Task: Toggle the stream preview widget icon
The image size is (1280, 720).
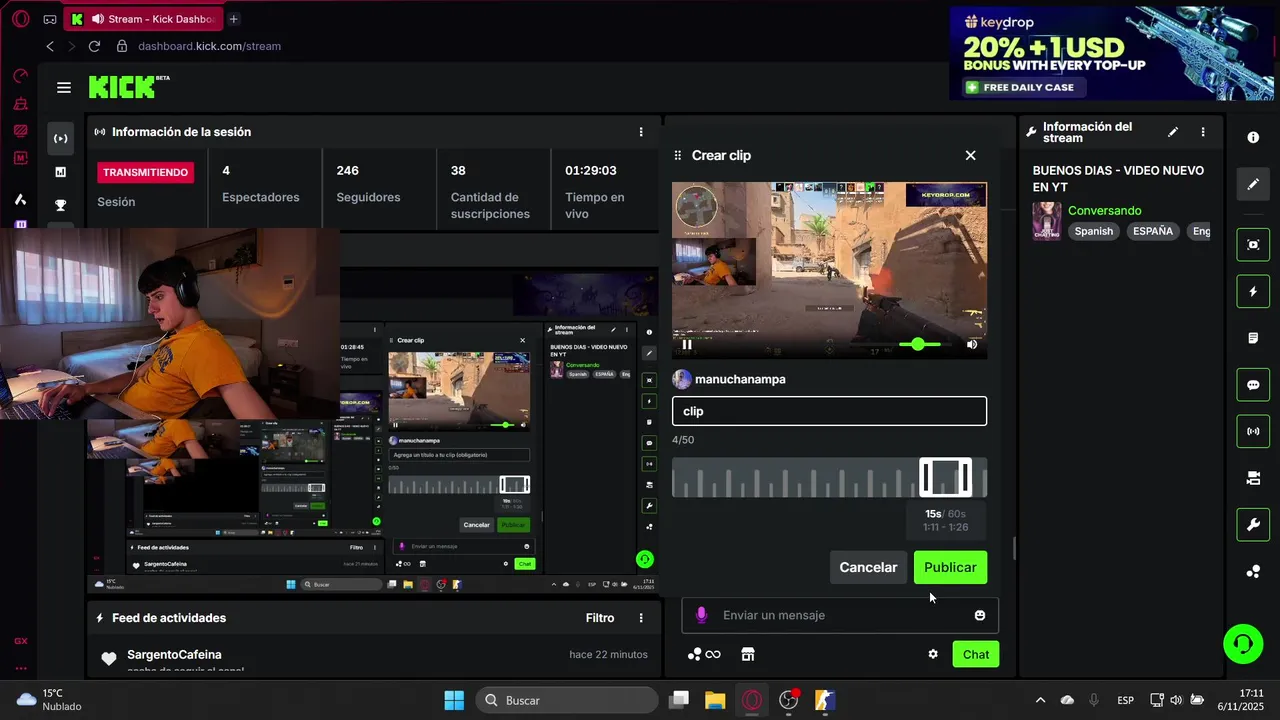Action: pyautogui.click(x=1253, y=244)
